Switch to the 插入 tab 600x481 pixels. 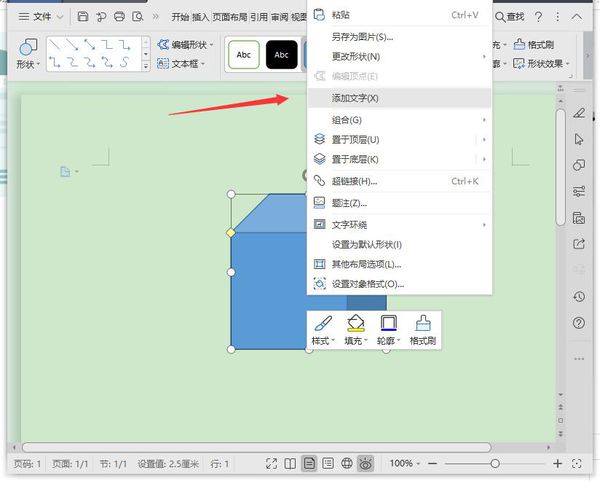[201, 17]
